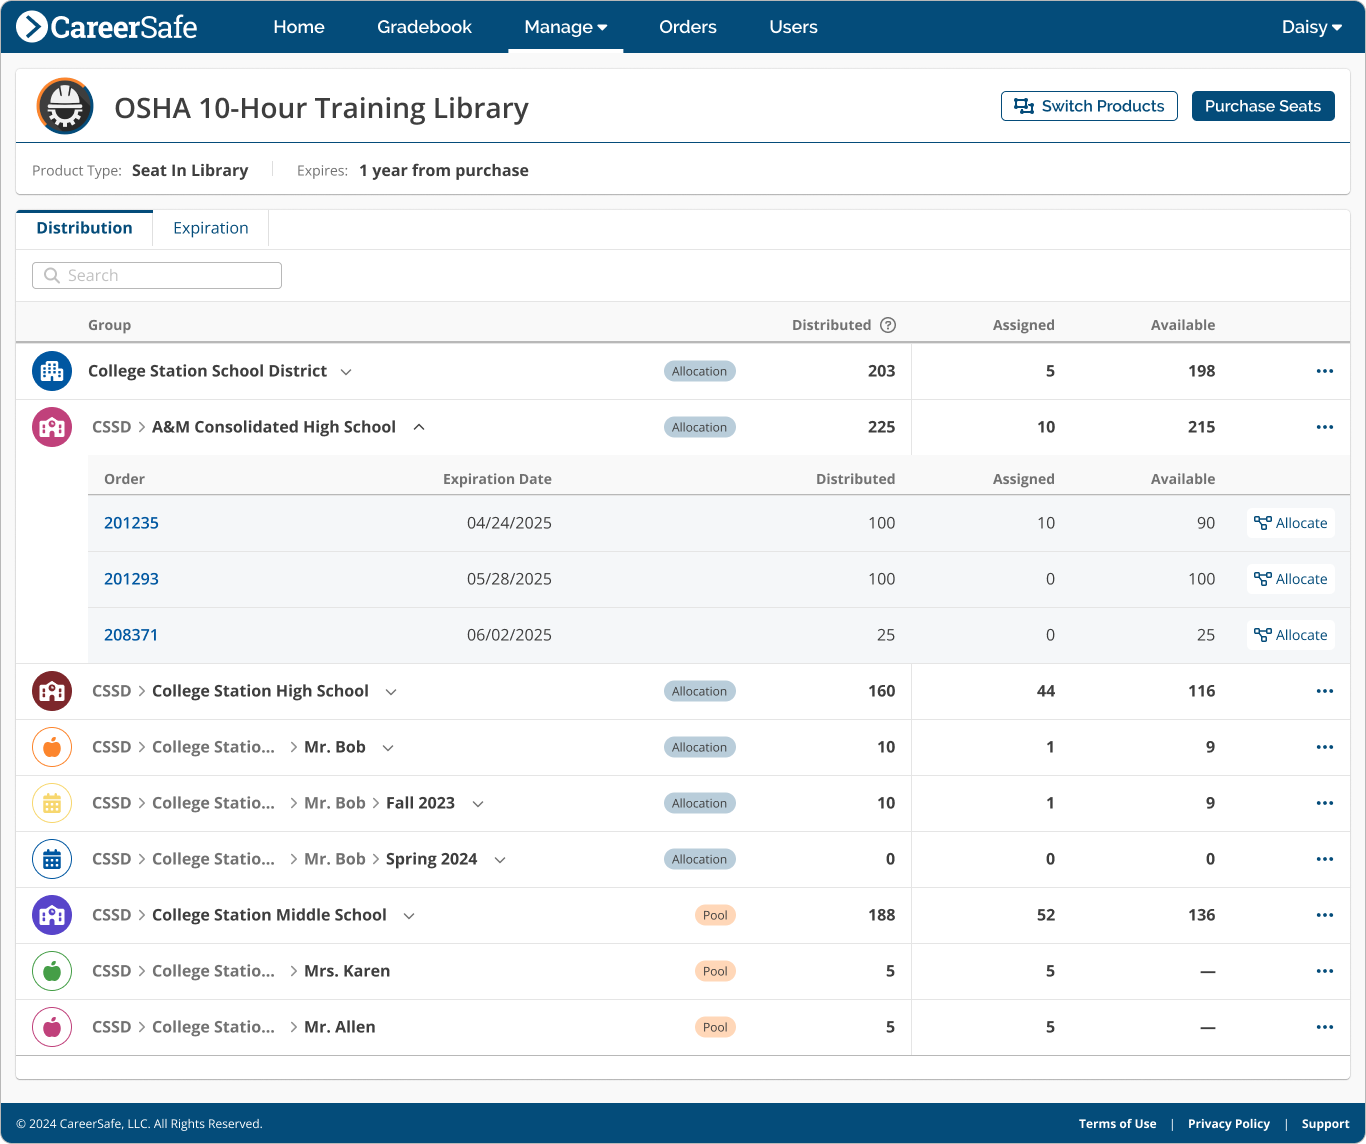Click the Purchase Seats button
The image size is (1366, 1144).
pos(1262,106)
